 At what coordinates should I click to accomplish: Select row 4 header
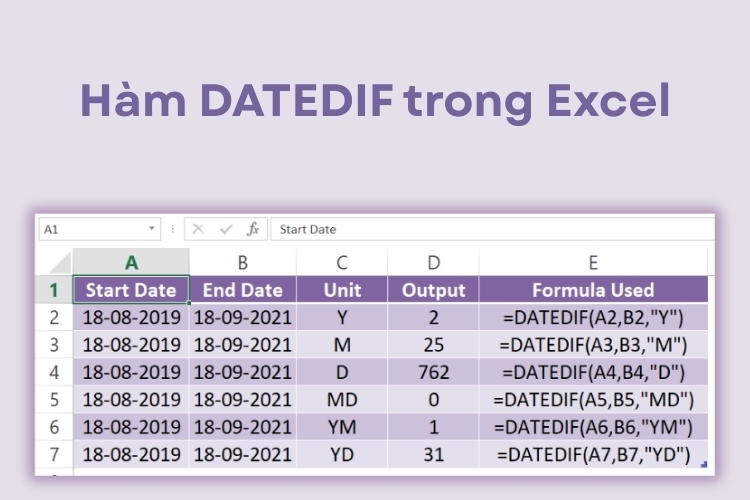click(54, 372)
